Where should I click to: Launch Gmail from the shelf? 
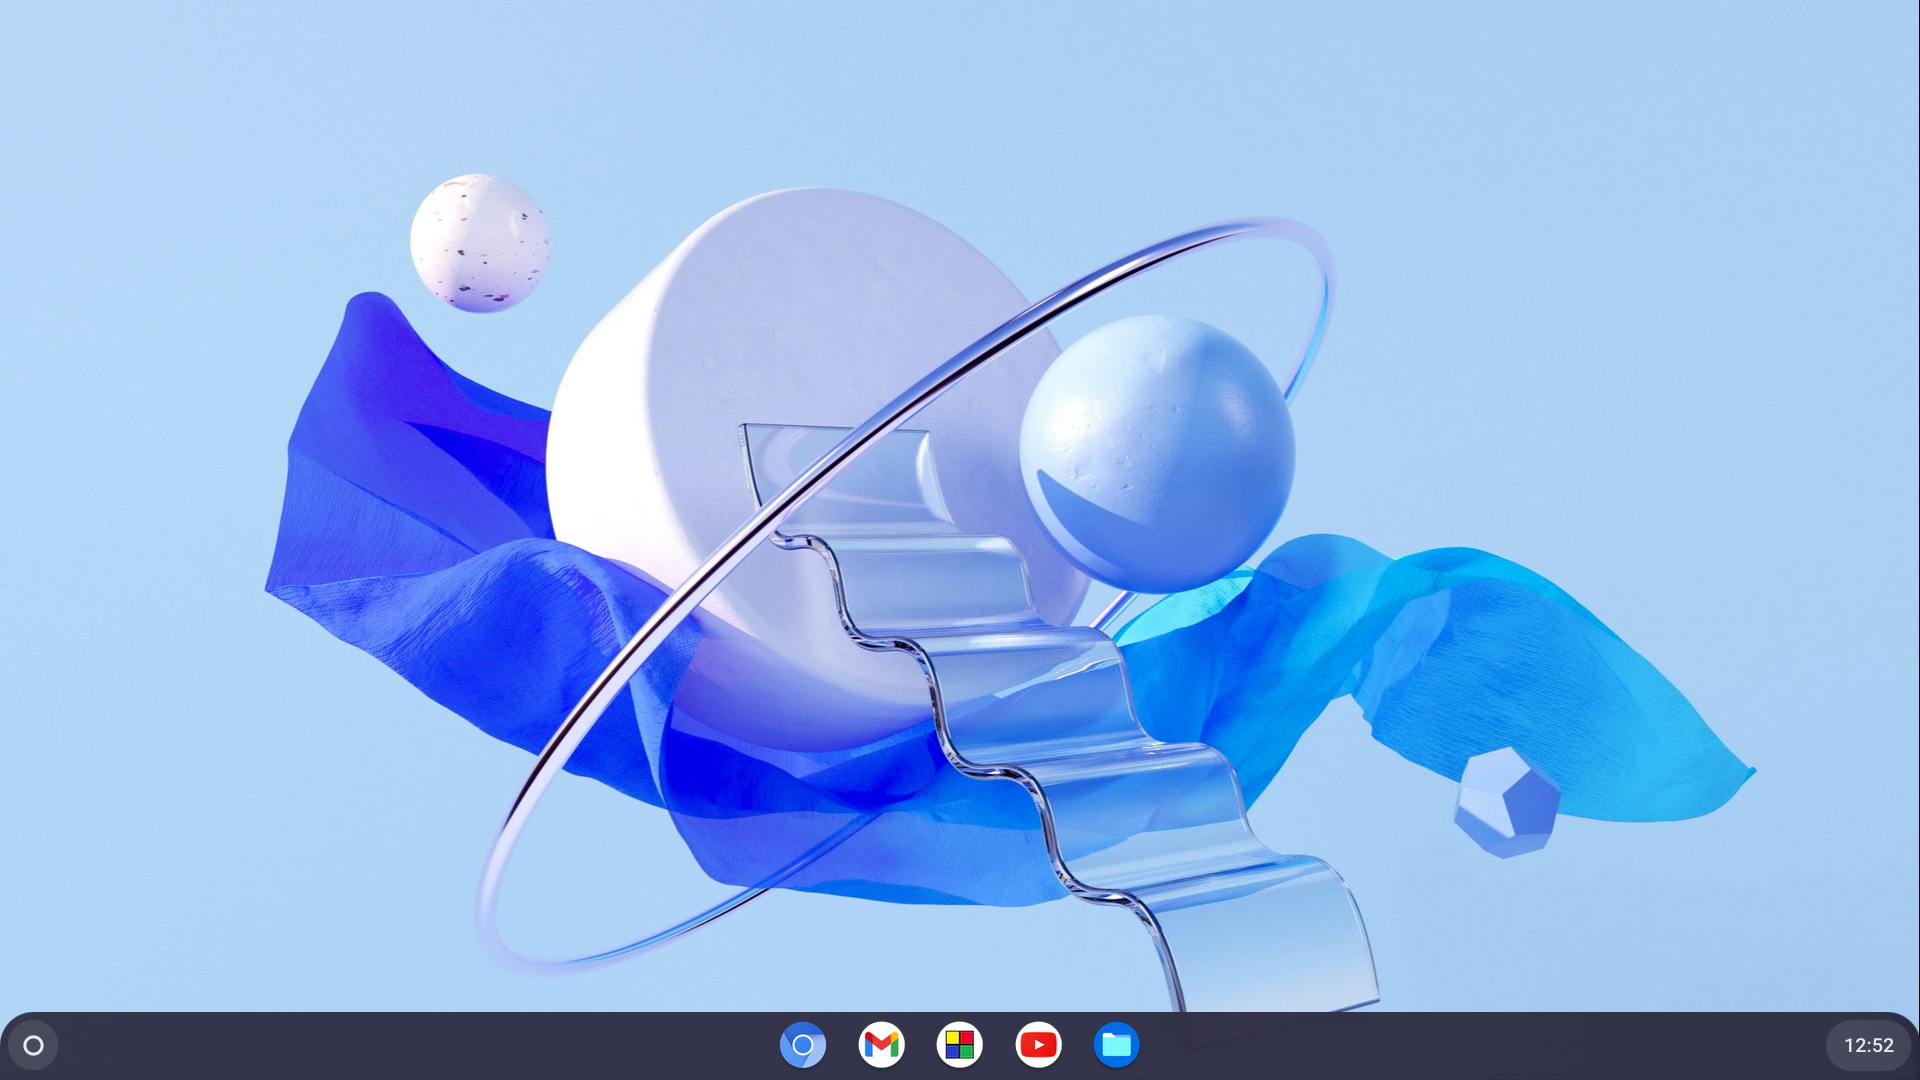(881, 1045)
